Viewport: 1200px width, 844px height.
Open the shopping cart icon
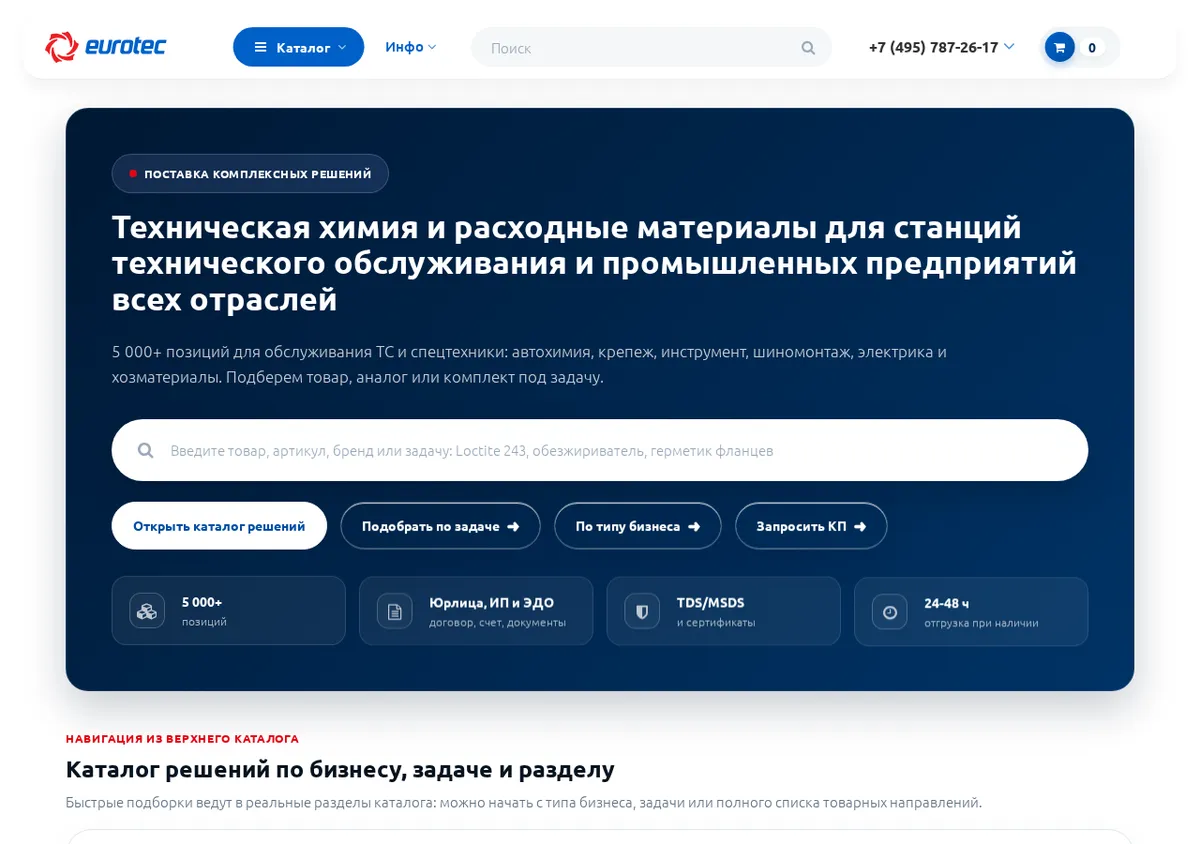pos(1060,47)
